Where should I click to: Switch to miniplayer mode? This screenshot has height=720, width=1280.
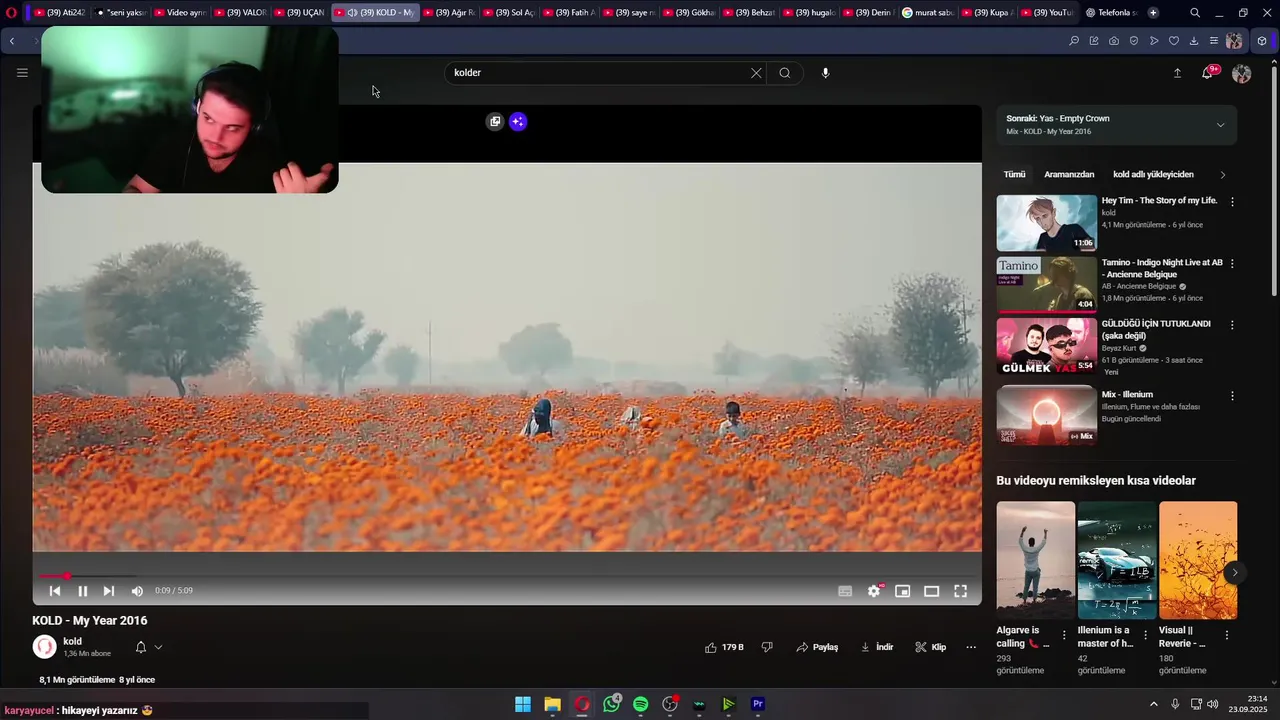tap(902, 591)
